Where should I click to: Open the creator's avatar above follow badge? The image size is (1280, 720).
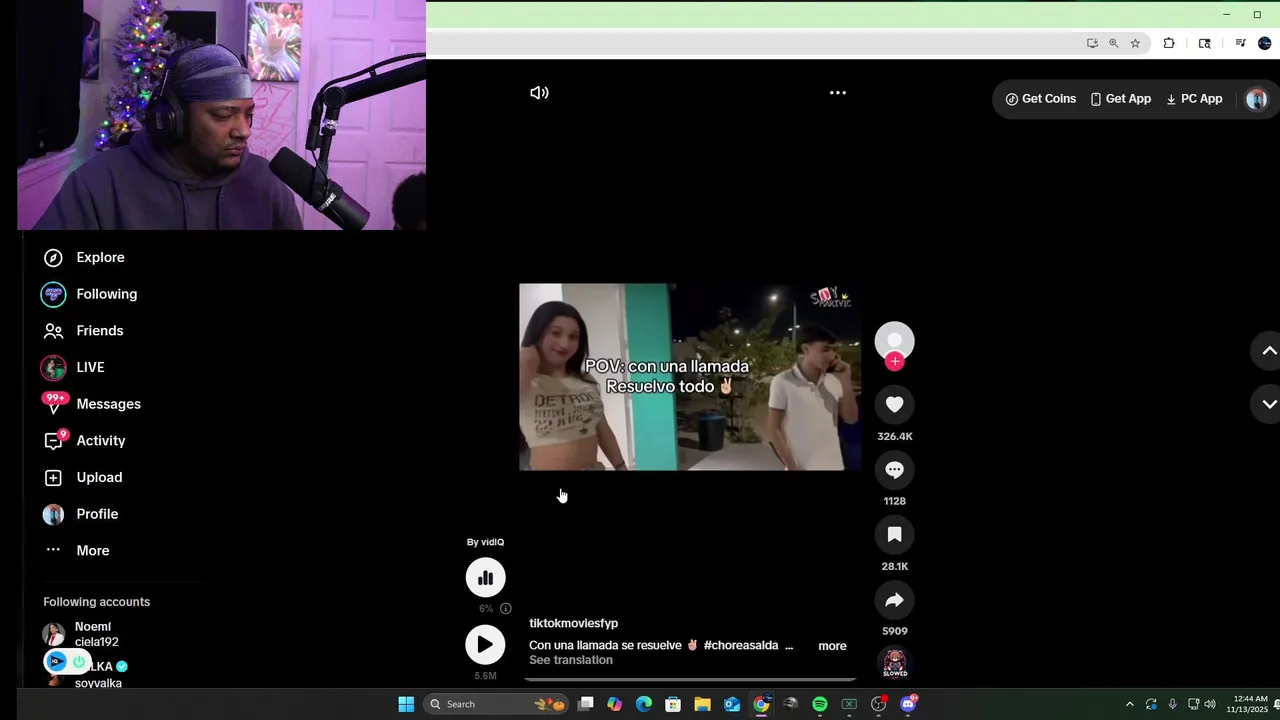click(x=895, y=339)
